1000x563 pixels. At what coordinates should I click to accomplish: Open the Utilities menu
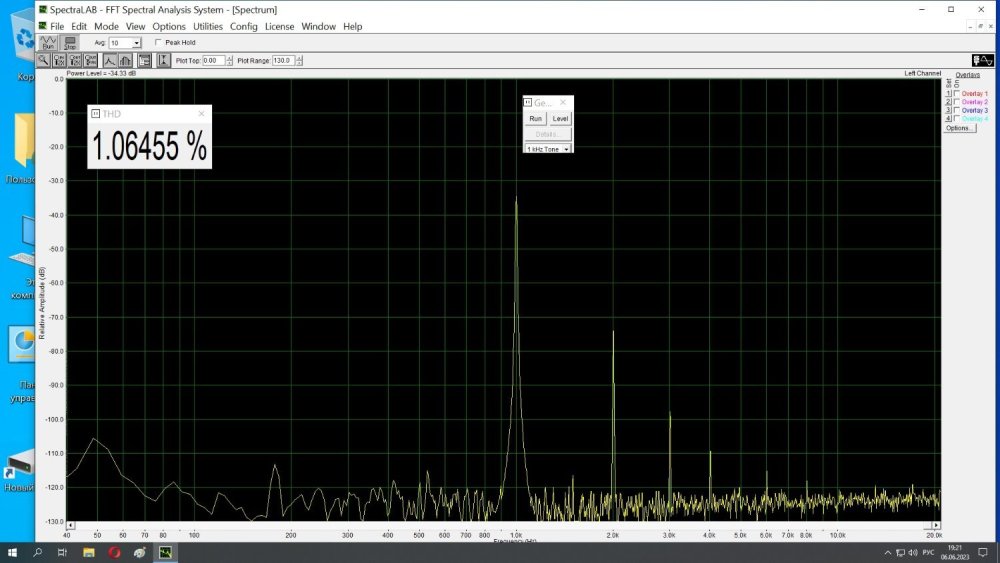click(x=208, y=26)
